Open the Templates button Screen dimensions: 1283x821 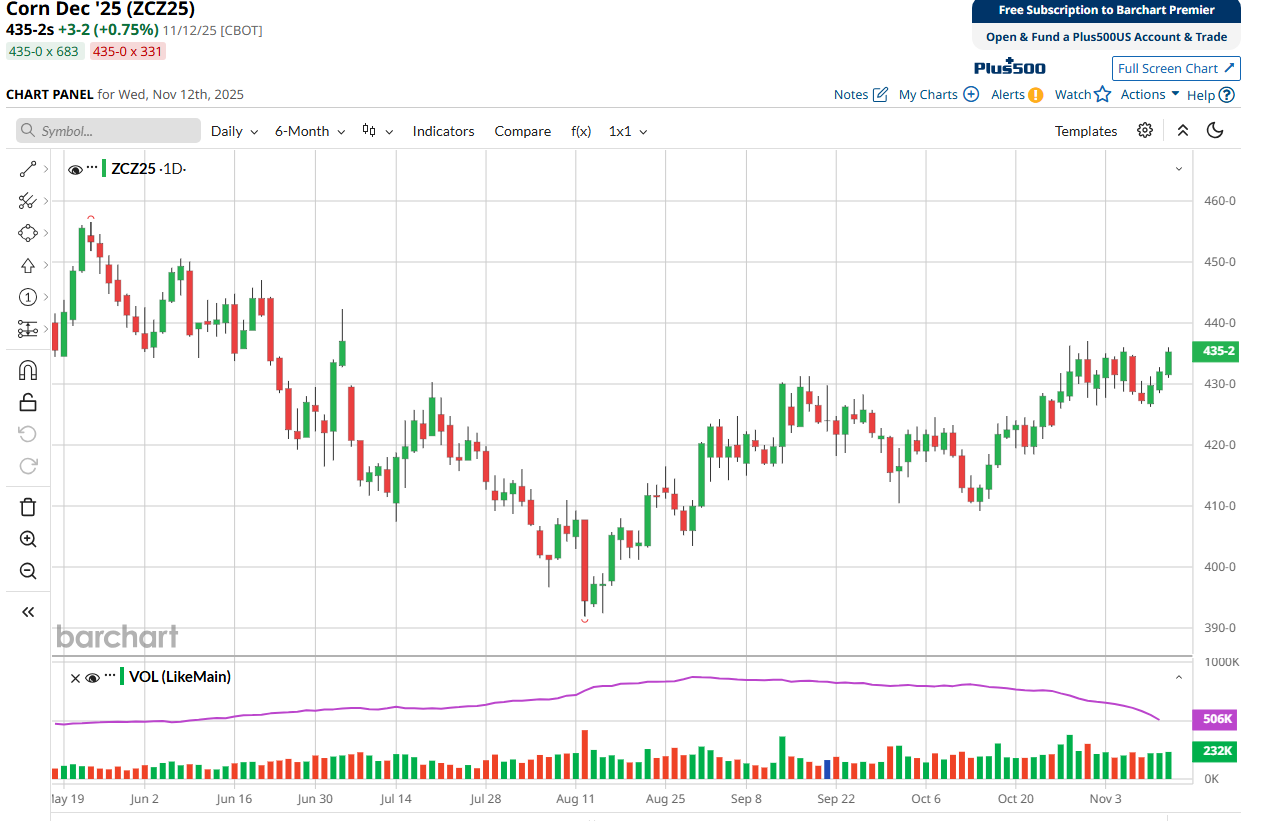[1086, 131]
